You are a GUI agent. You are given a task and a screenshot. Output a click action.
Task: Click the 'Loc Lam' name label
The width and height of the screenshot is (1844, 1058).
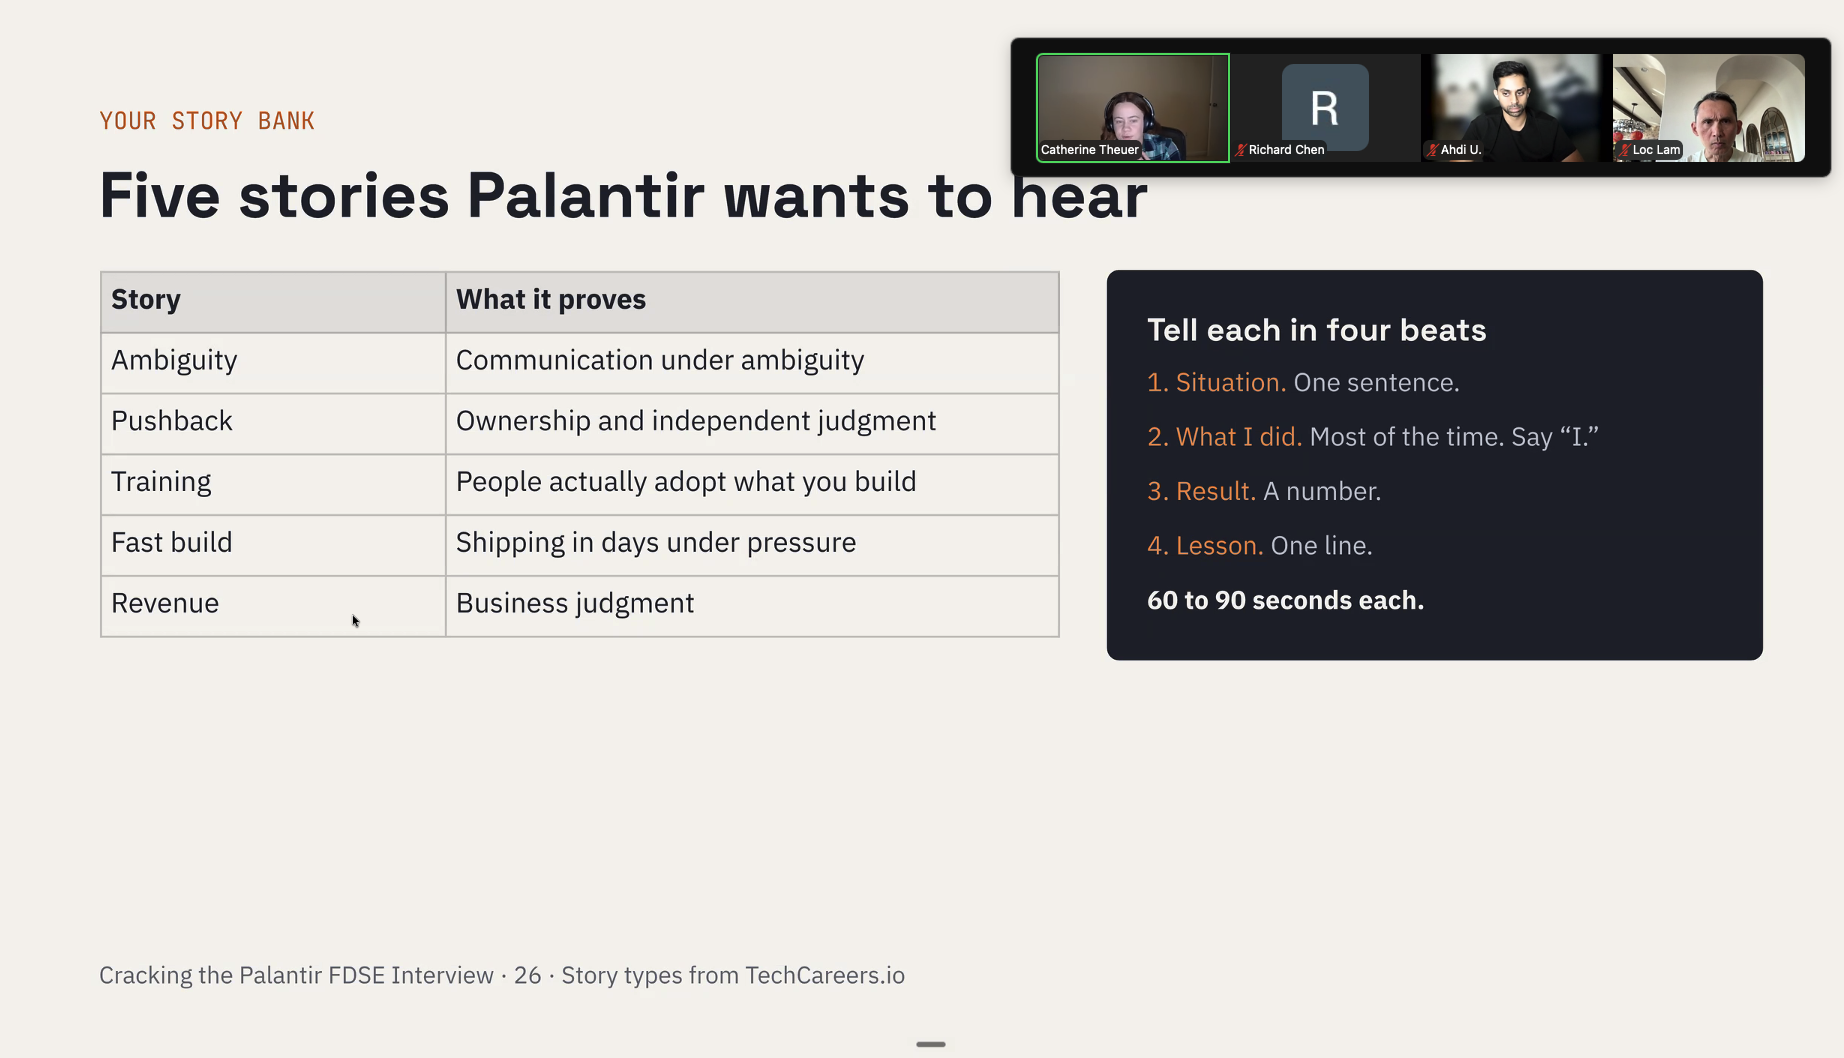coord(1656,150)
